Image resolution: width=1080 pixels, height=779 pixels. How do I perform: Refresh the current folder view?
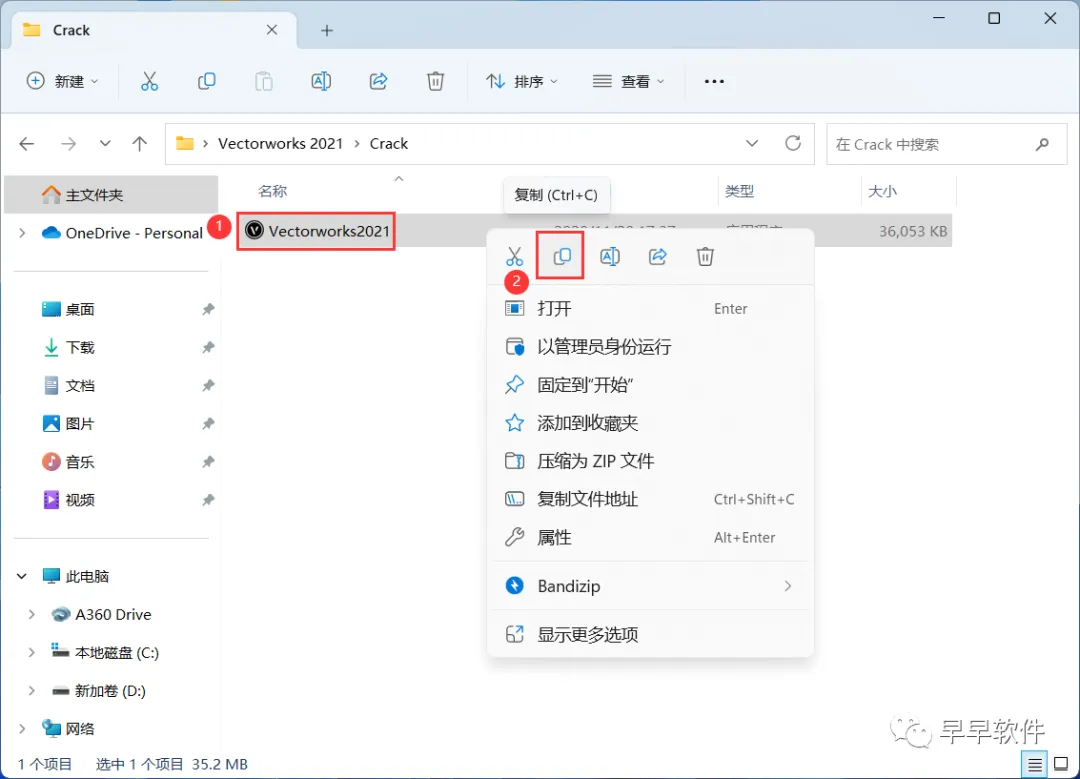point(793,143)
